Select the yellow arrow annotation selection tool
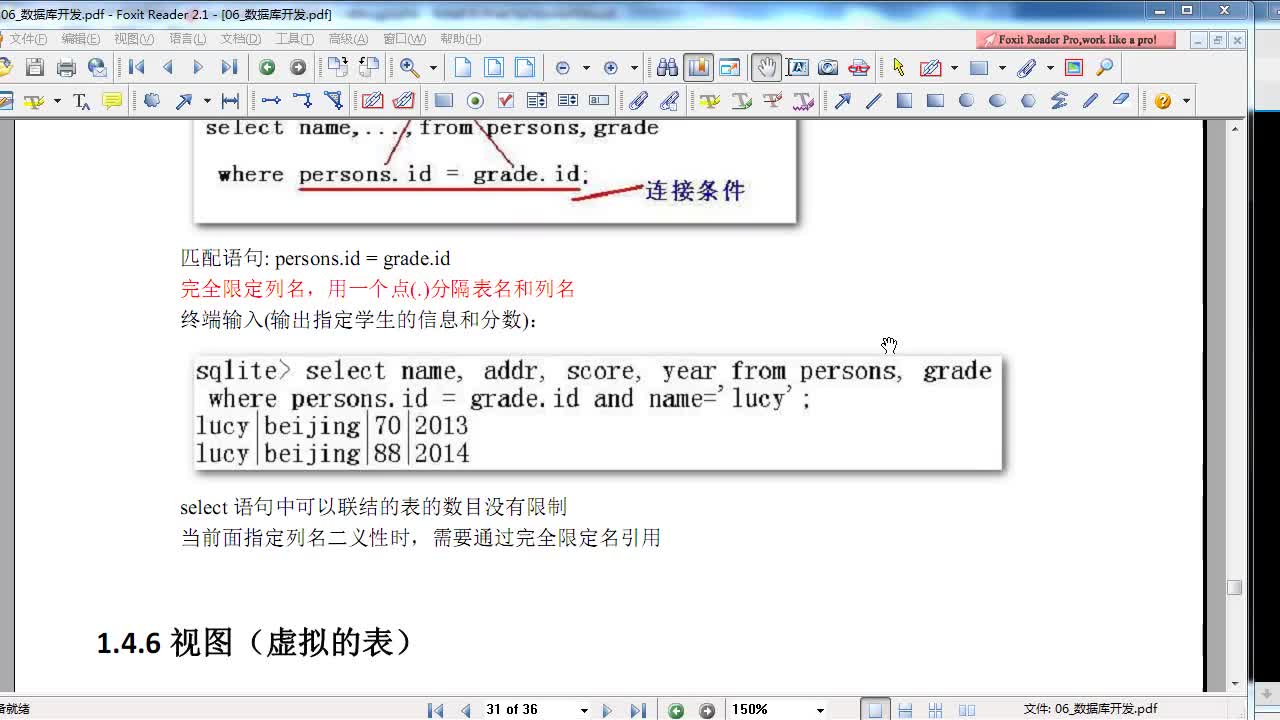Viewport: 1280px width, 720px height. tap(898, 68)
